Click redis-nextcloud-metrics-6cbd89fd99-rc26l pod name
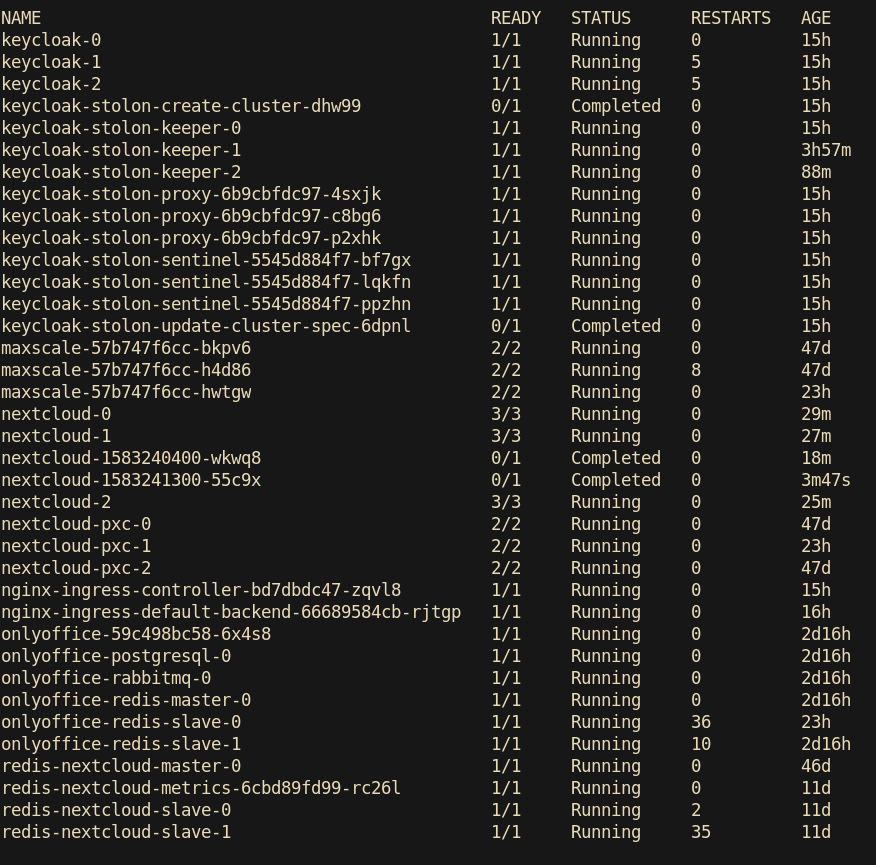 [x=201, y=788]
